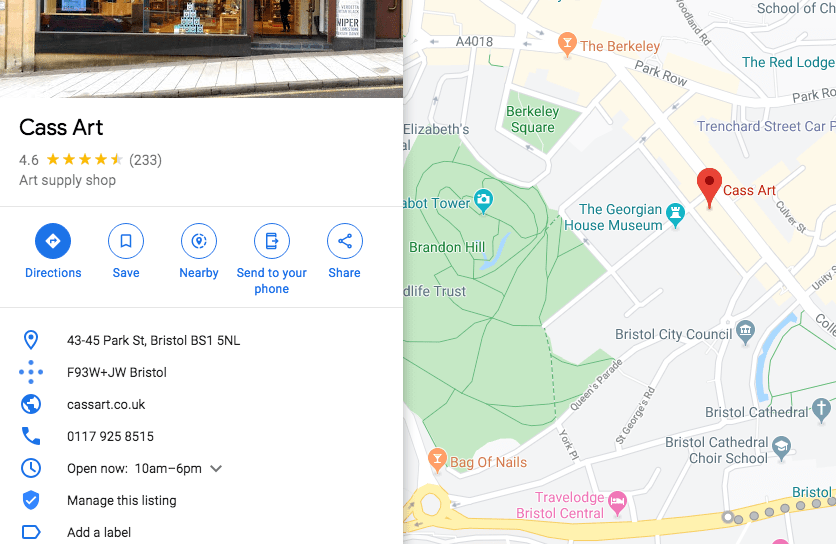This screenshot has width=836, height=544.
Task: Open cassart.co.uk website link
Action: click(x=106, y=404)
